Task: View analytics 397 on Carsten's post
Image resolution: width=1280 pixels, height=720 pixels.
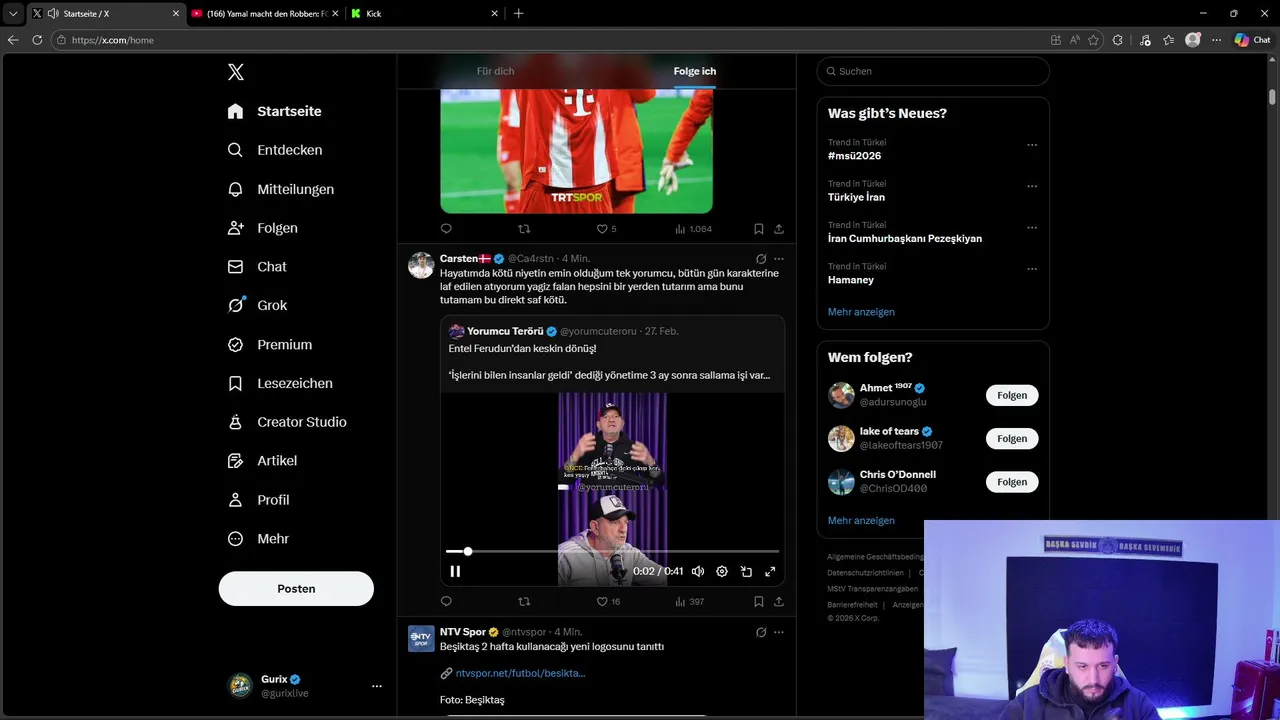Action: [690, 602]
